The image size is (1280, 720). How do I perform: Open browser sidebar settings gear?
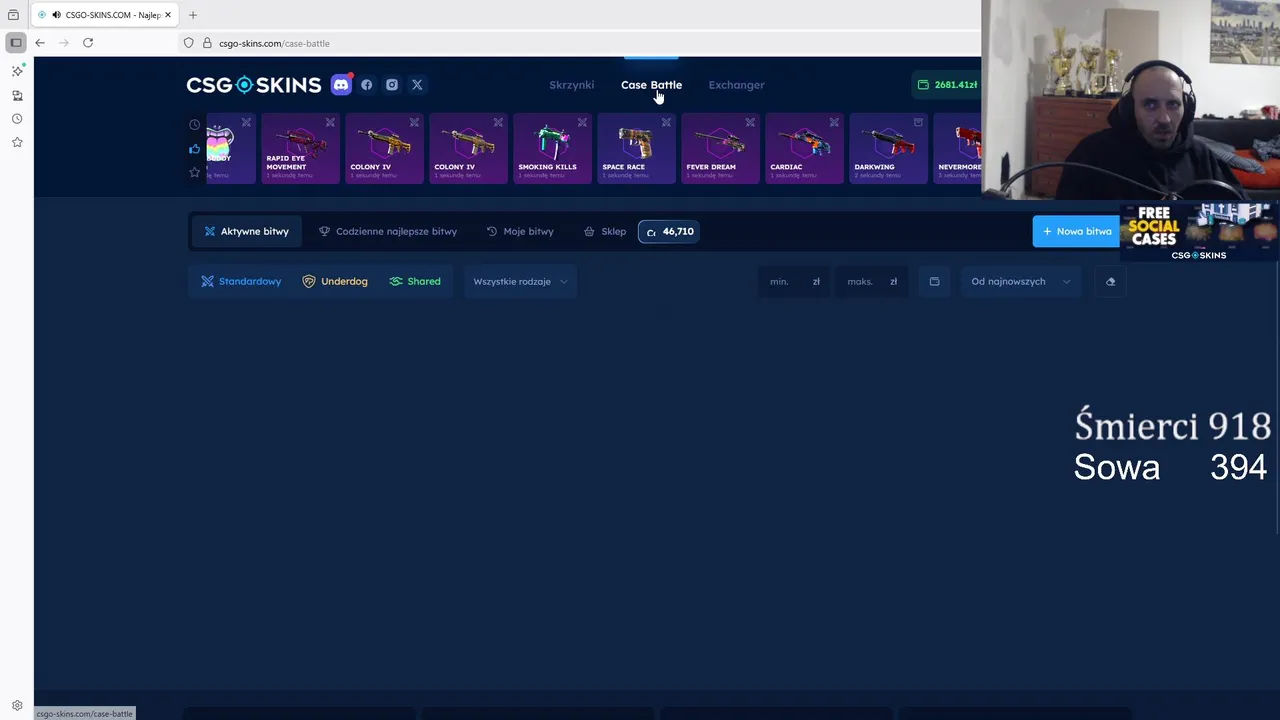[x=17, y=705]
